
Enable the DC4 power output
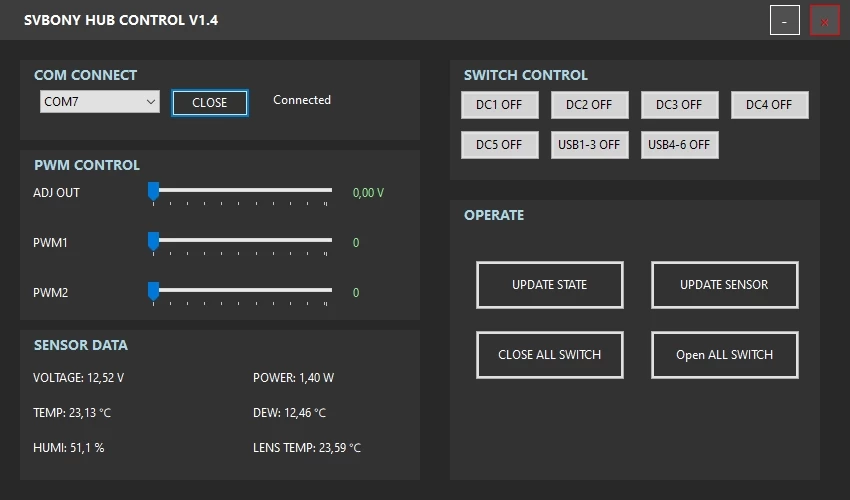pyautogui.click(x=769, y=105)
